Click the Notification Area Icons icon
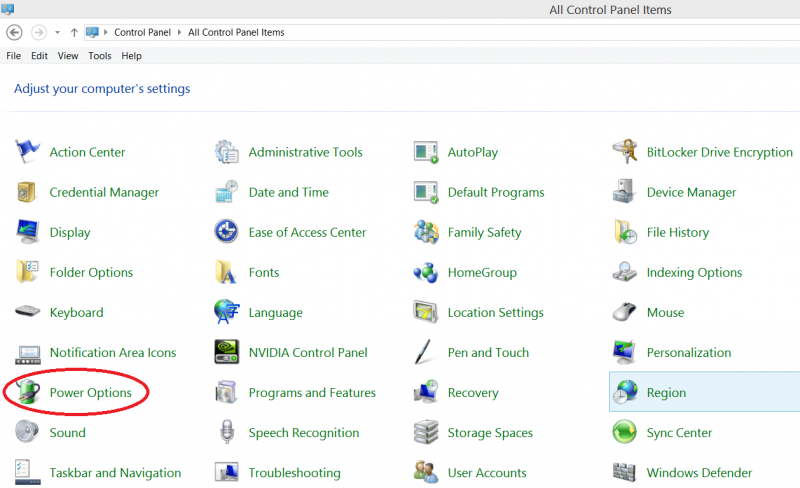This screenshot has width=800, height=488. pos(28,354)
